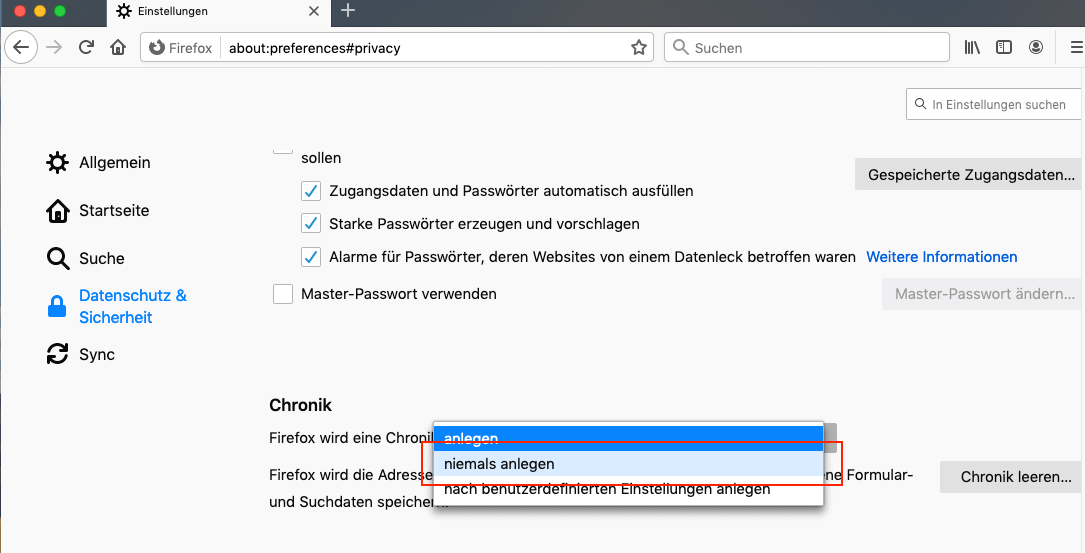The image size is (1085, 553).
Task: Show the sidebars toggle icon
Action: click(x=1004, y=48)
